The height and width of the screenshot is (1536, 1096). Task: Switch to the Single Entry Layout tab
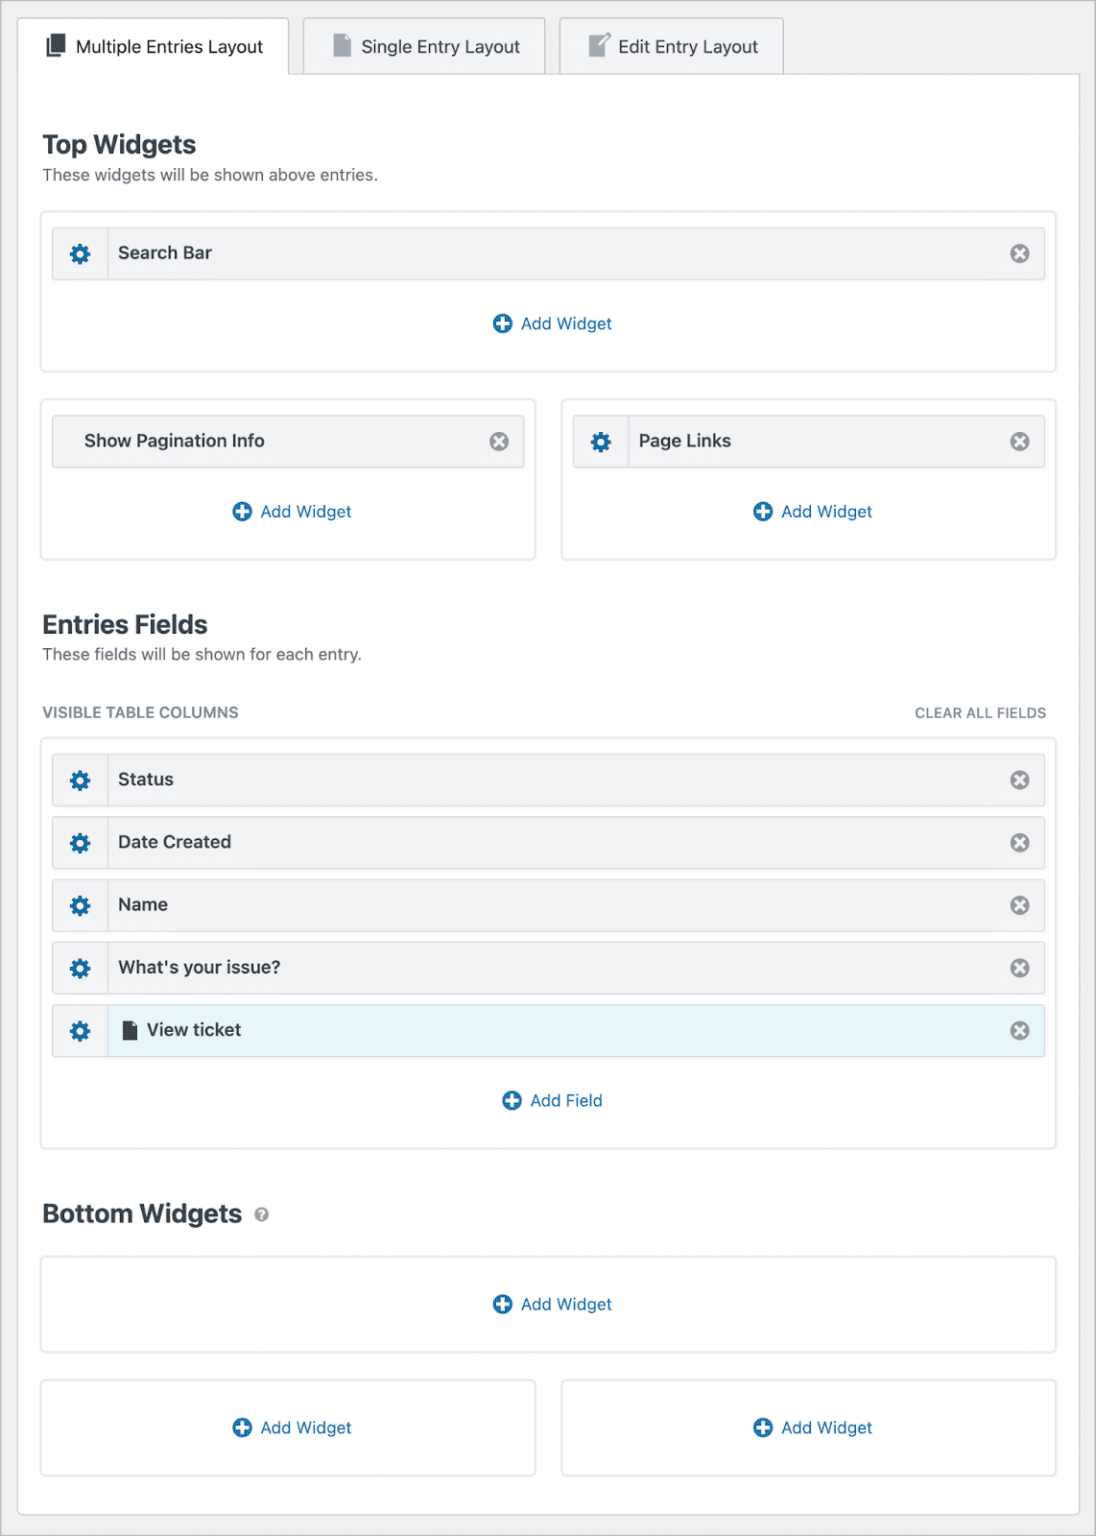tap(423, 46)
